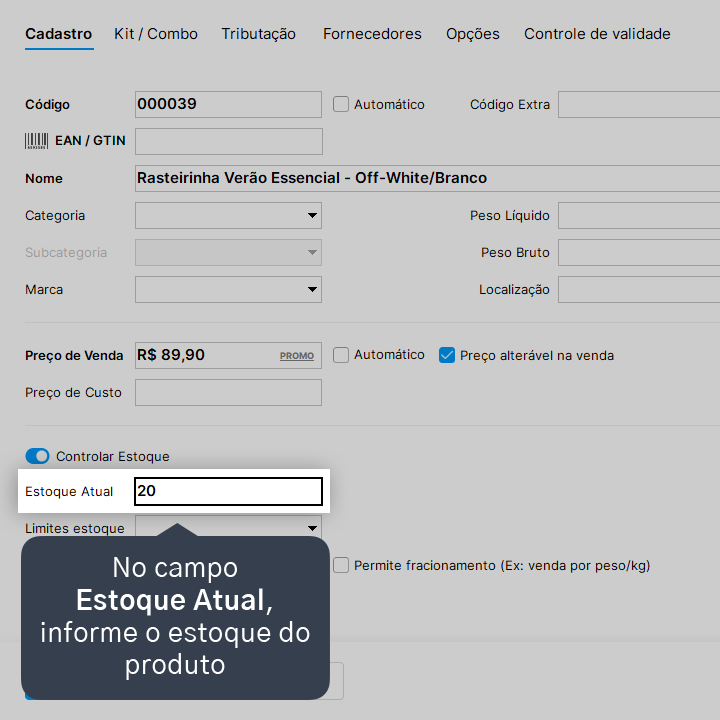The height and width of the screenshot is (720, 720).
Task: Click the barcode icon beside EAN / GTIN
Action: pos(36,141)
